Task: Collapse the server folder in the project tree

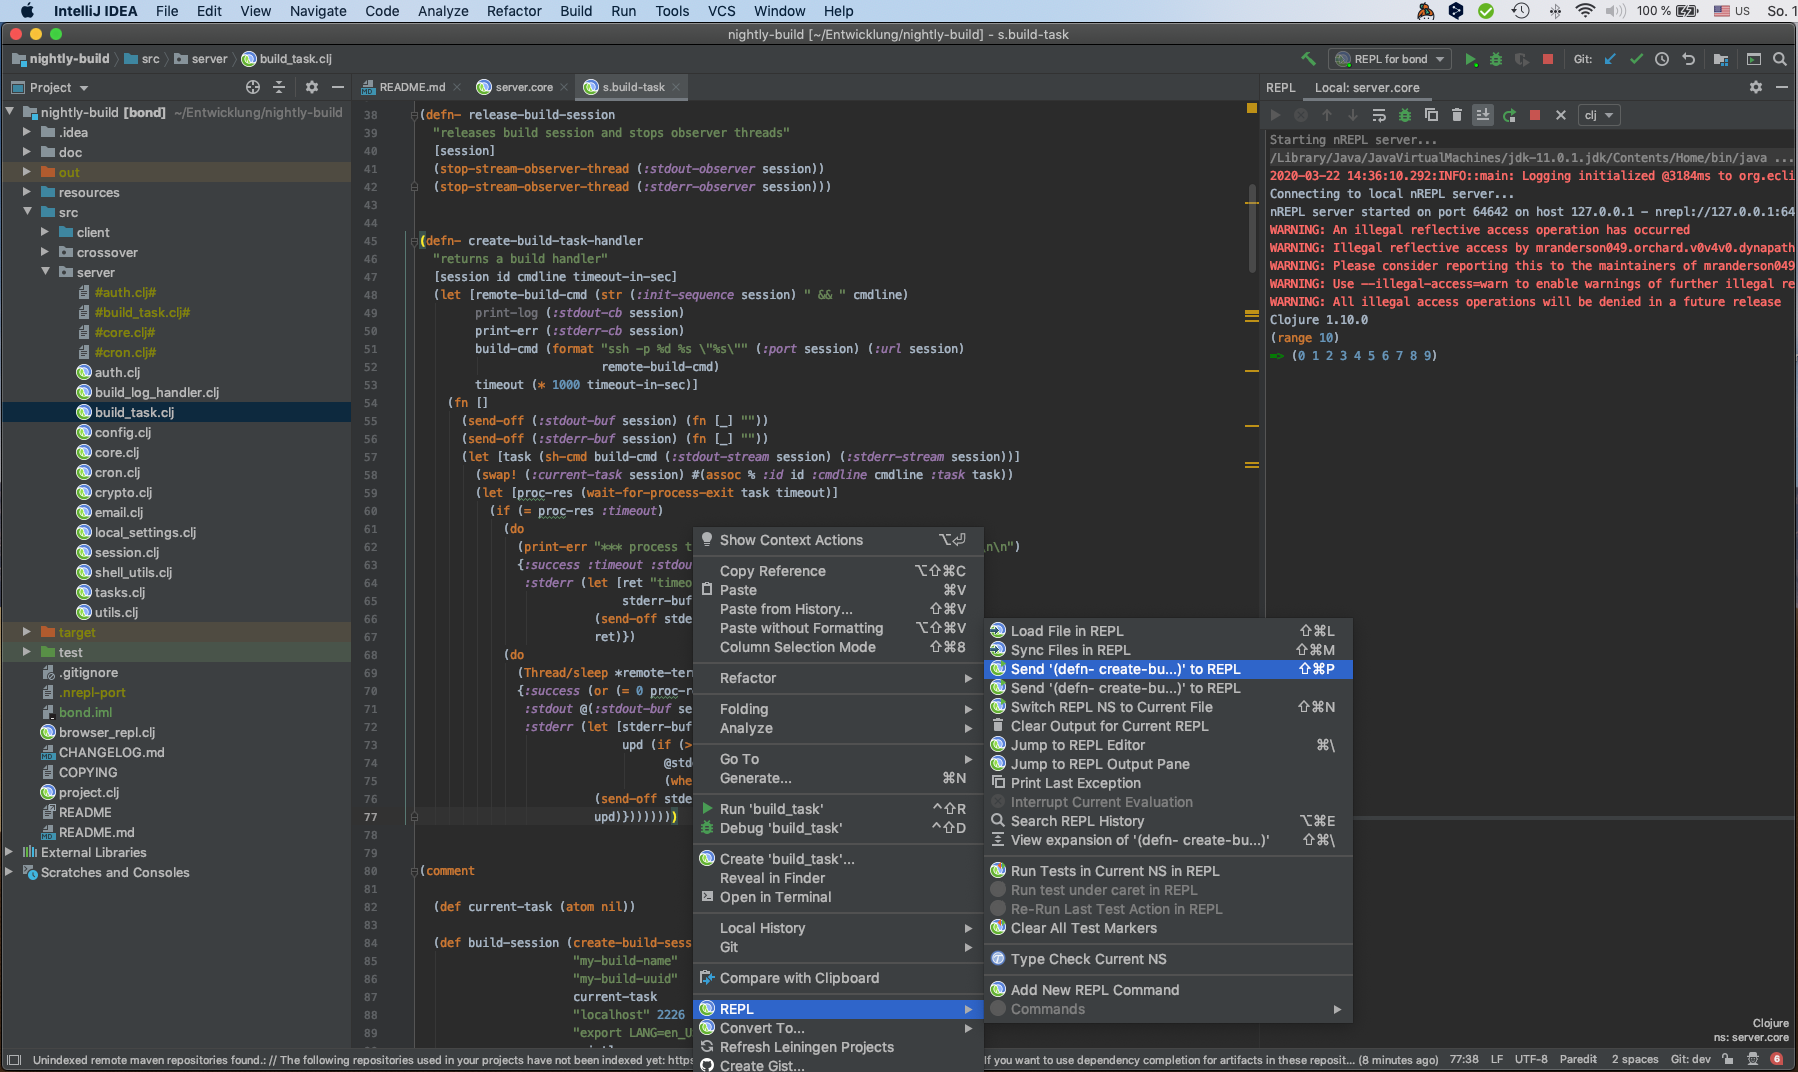Action: pyautogui.click(x=44, y=271)
